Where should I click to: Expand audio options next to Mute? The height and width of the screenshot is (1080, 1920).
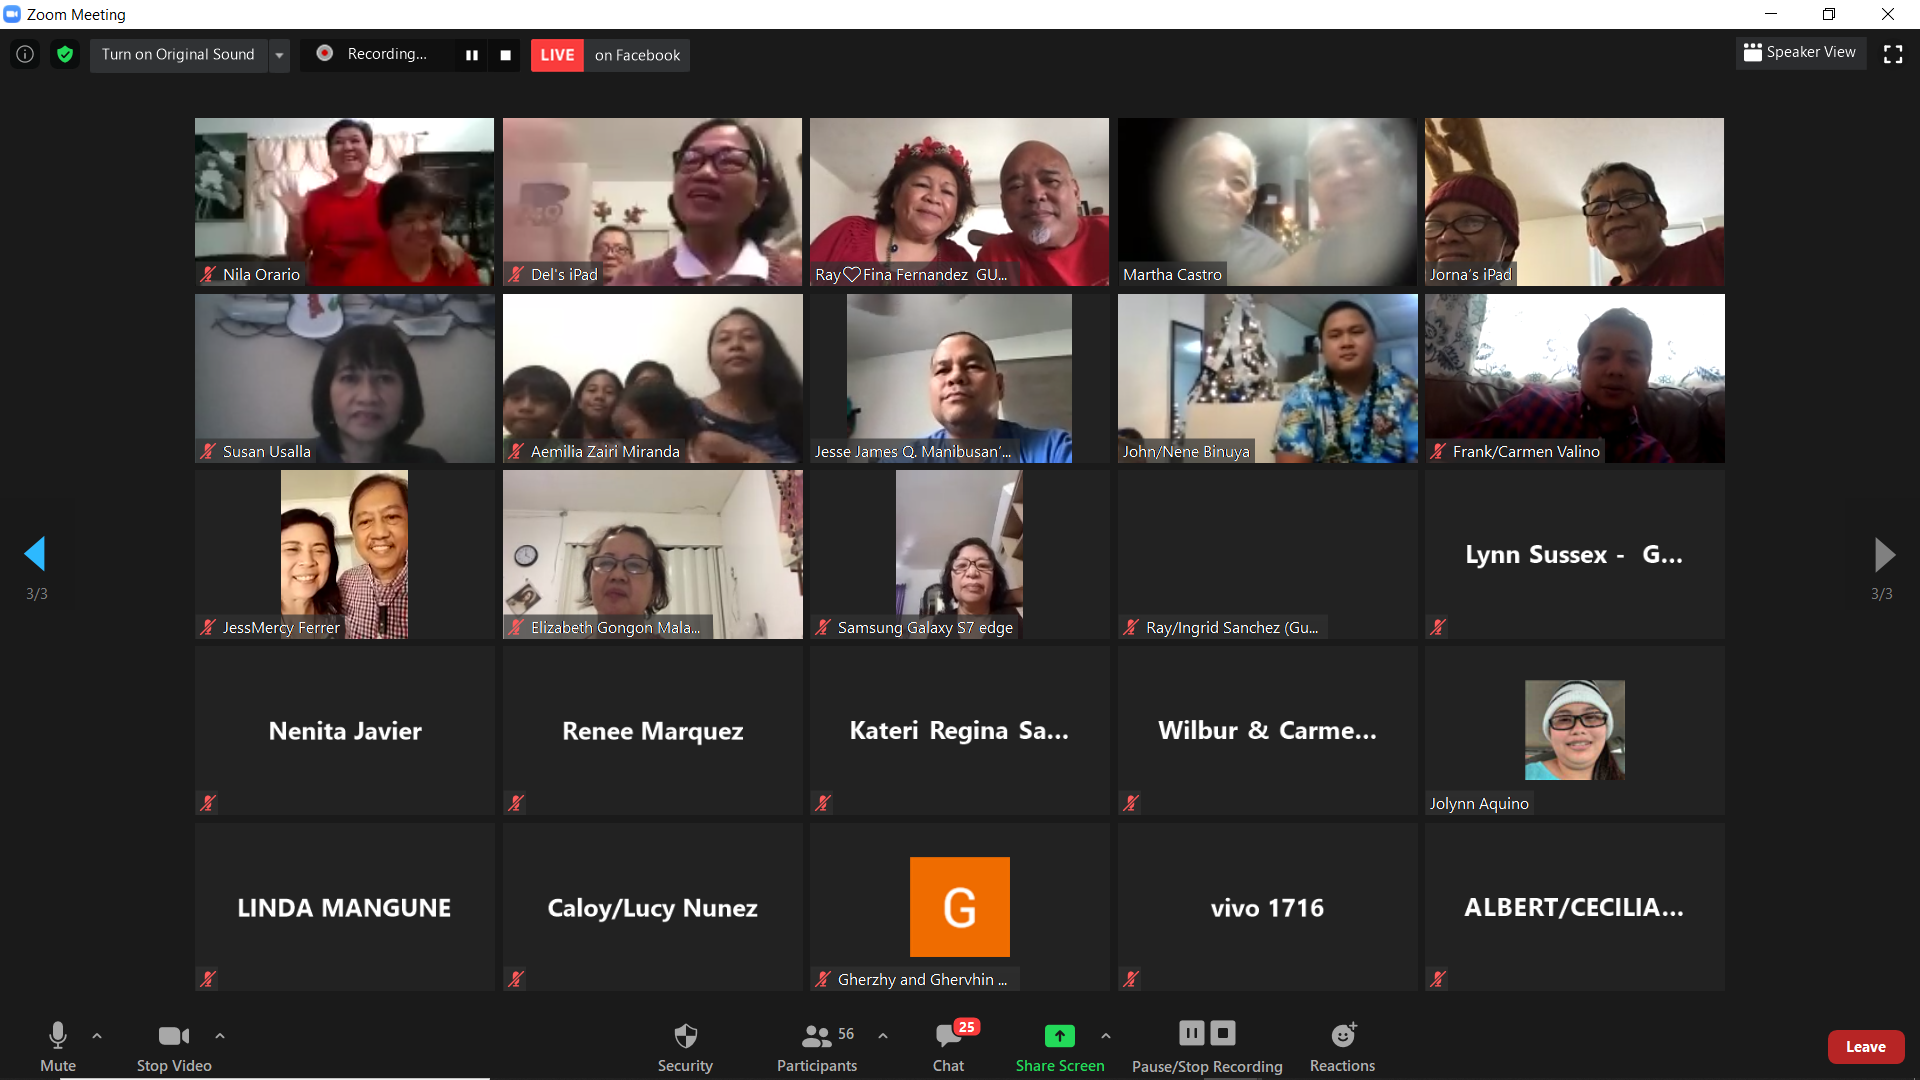pos(97,1036)
